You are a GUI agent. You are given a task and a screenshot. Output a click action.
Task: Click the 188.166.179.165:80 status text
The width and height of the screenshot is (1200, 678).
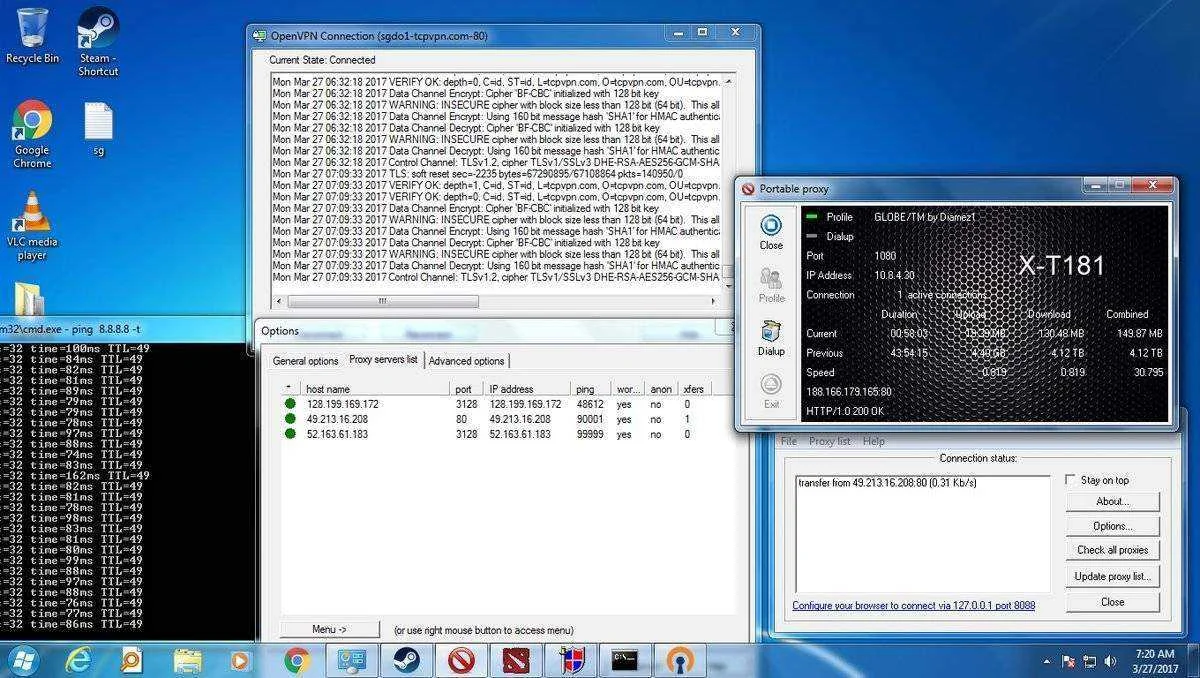click(849, 392)
